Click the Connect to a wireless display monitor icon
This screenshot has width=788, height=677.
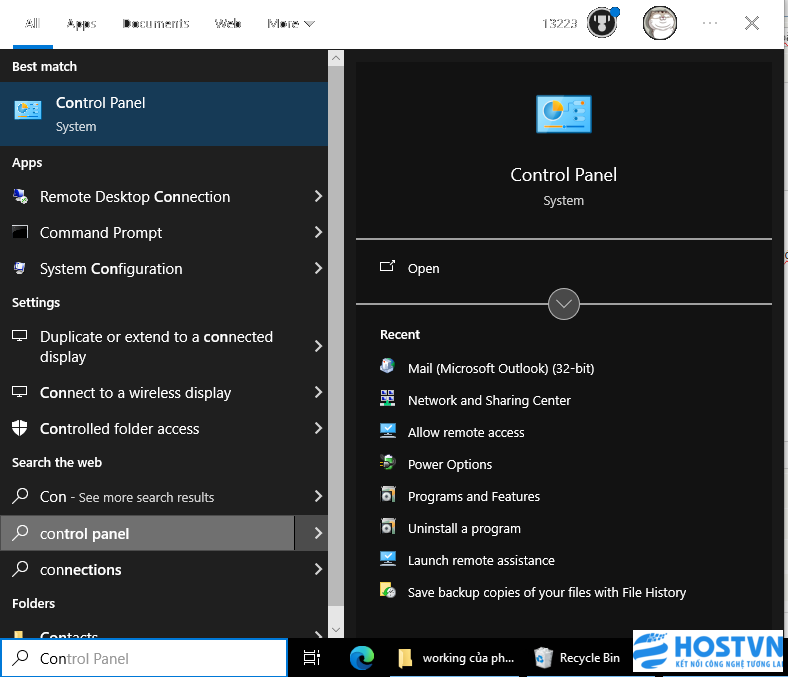tap(20, 392)
